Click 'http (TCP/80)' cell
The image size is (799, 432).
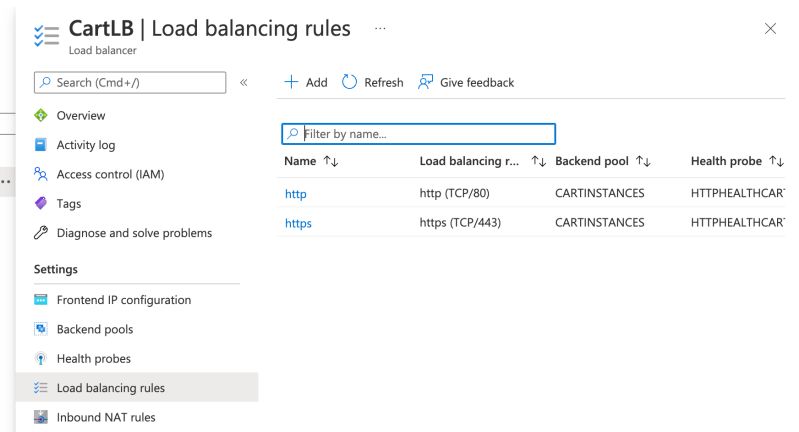455,193
